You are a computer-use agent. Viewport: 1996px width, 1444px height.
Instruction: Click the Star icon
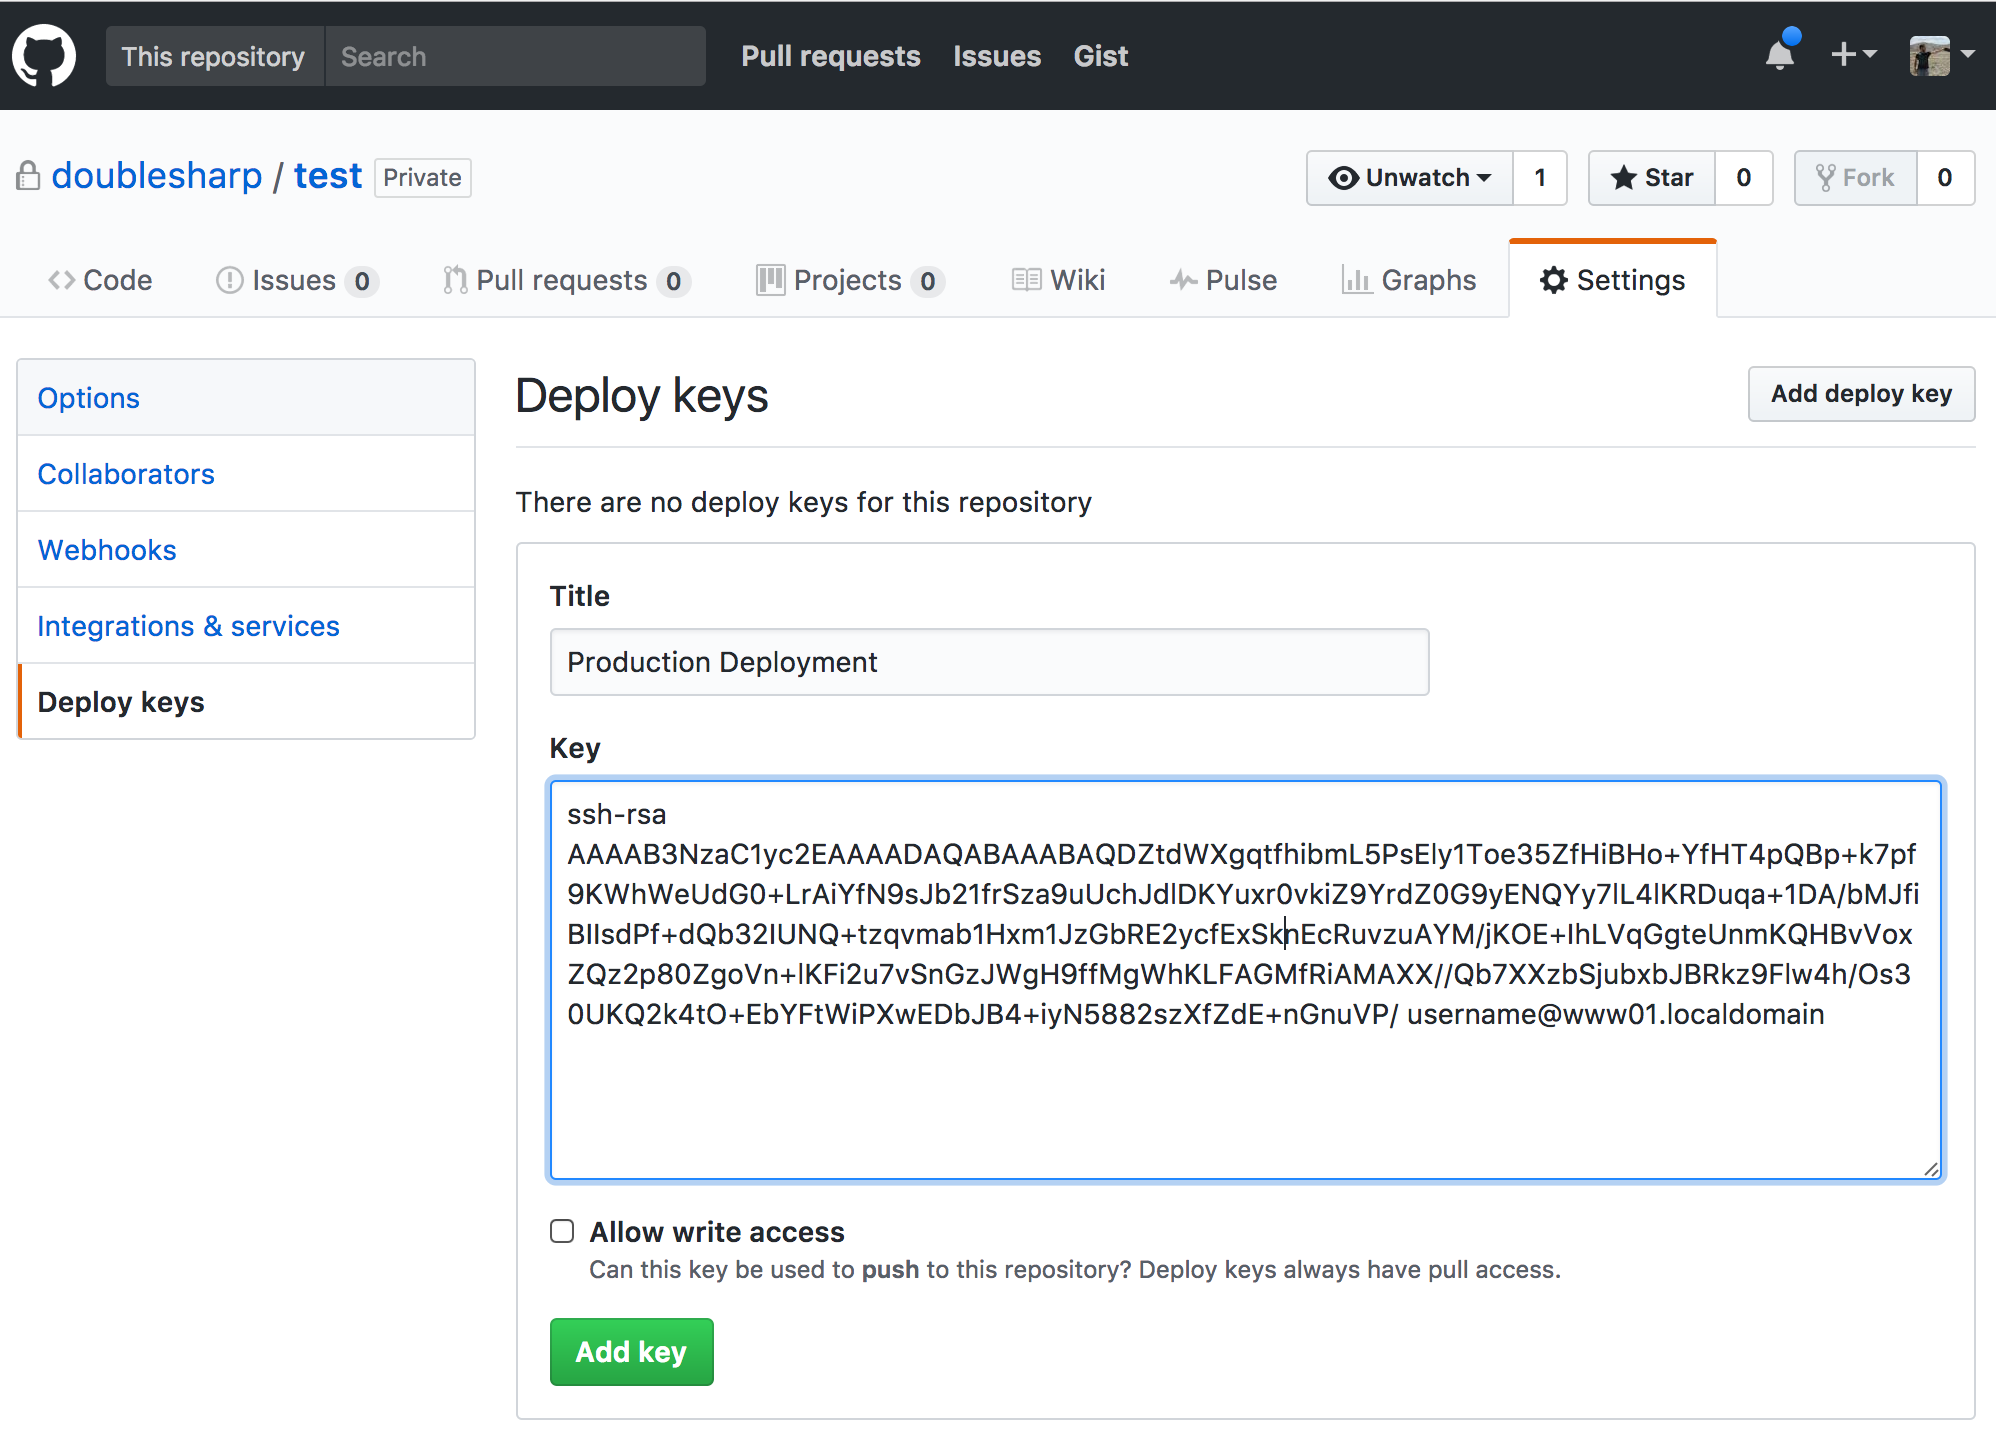(1624, 178)
